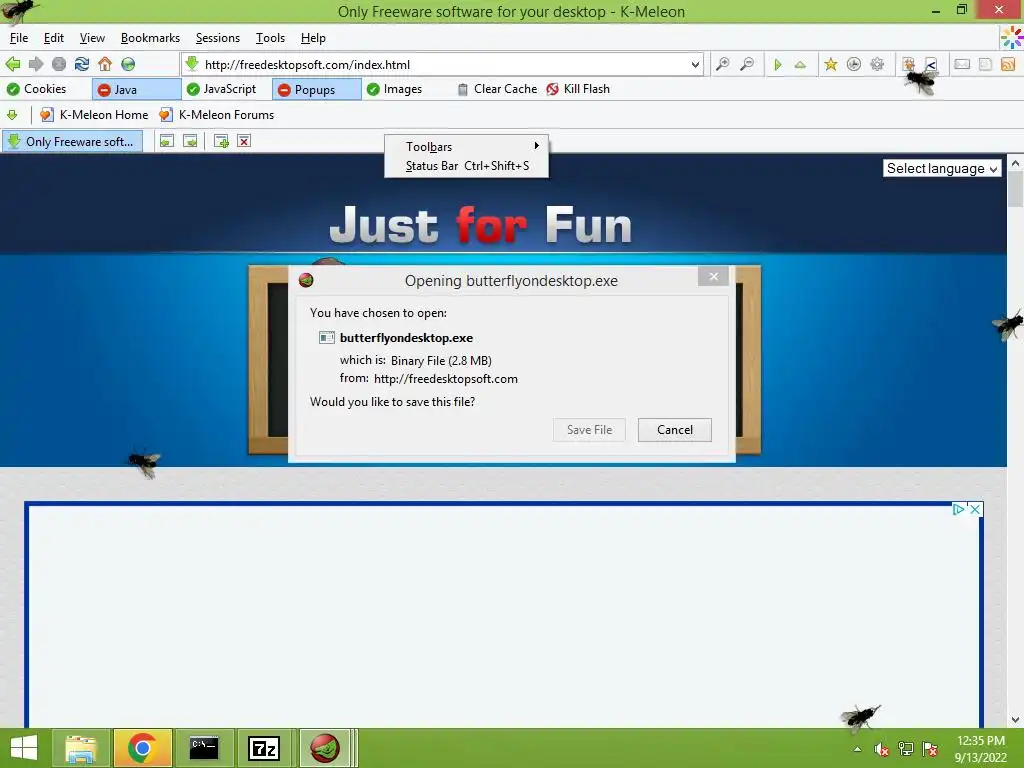1024x768 pixels.
Task: Open the K-Meleon Forums bookmark
Action: [x=216, y=115]
